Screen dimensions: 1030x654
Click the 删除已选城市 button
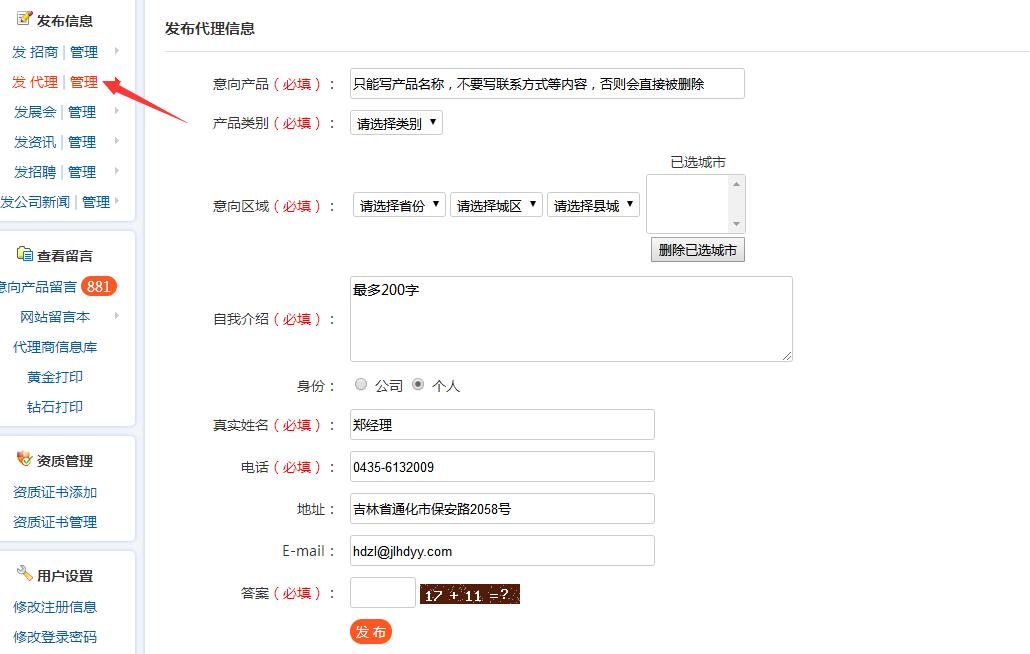click(697, 250)
